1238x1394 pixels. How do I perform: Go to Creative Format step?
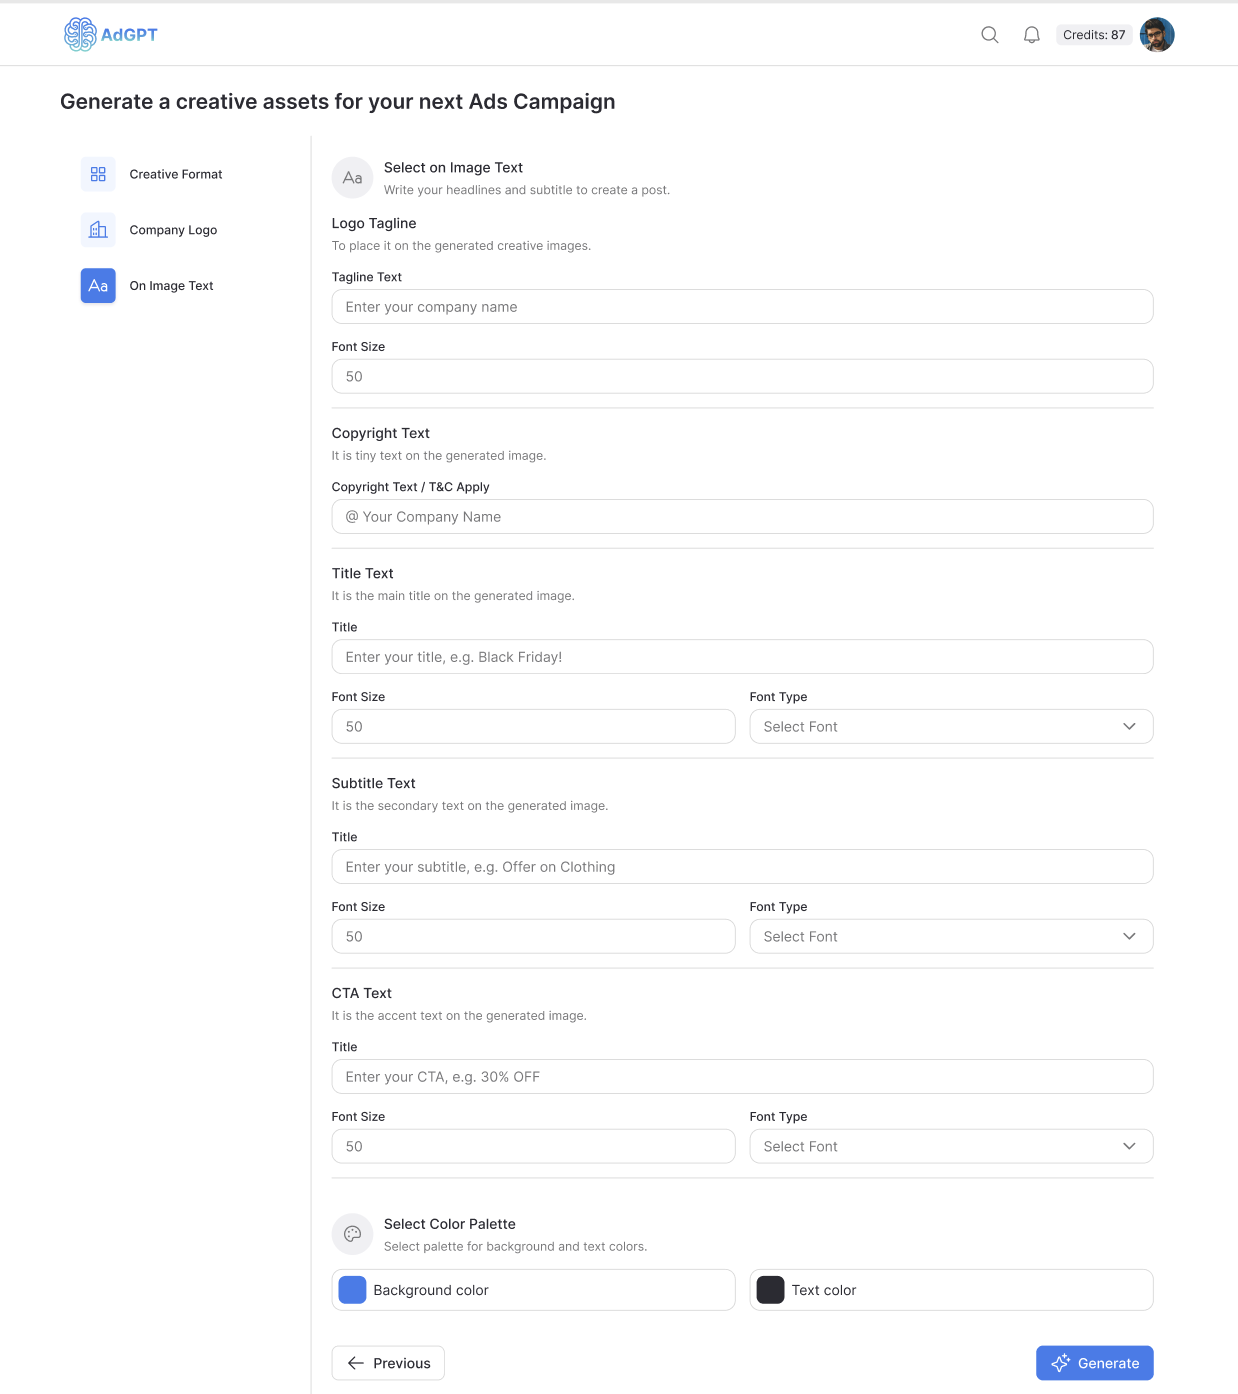[176, 174]
